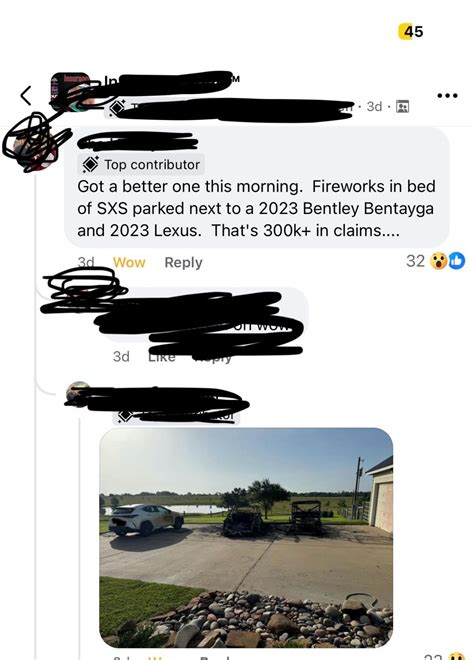Click the Top contributor diamond badge icon
The image size is (474, 660).
[91, 164]
